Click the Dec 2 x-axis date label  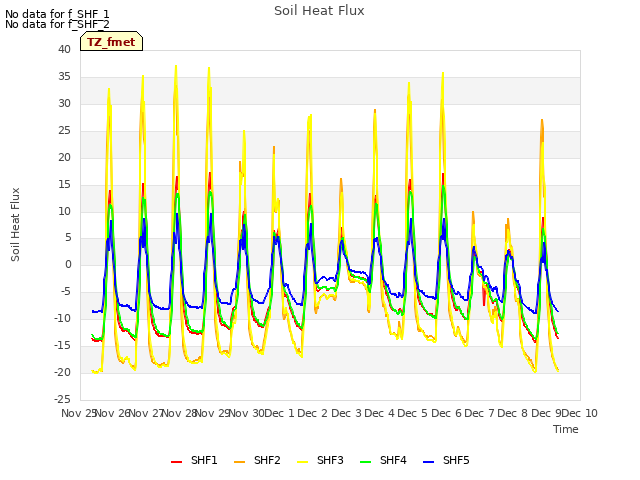(313, 413)
